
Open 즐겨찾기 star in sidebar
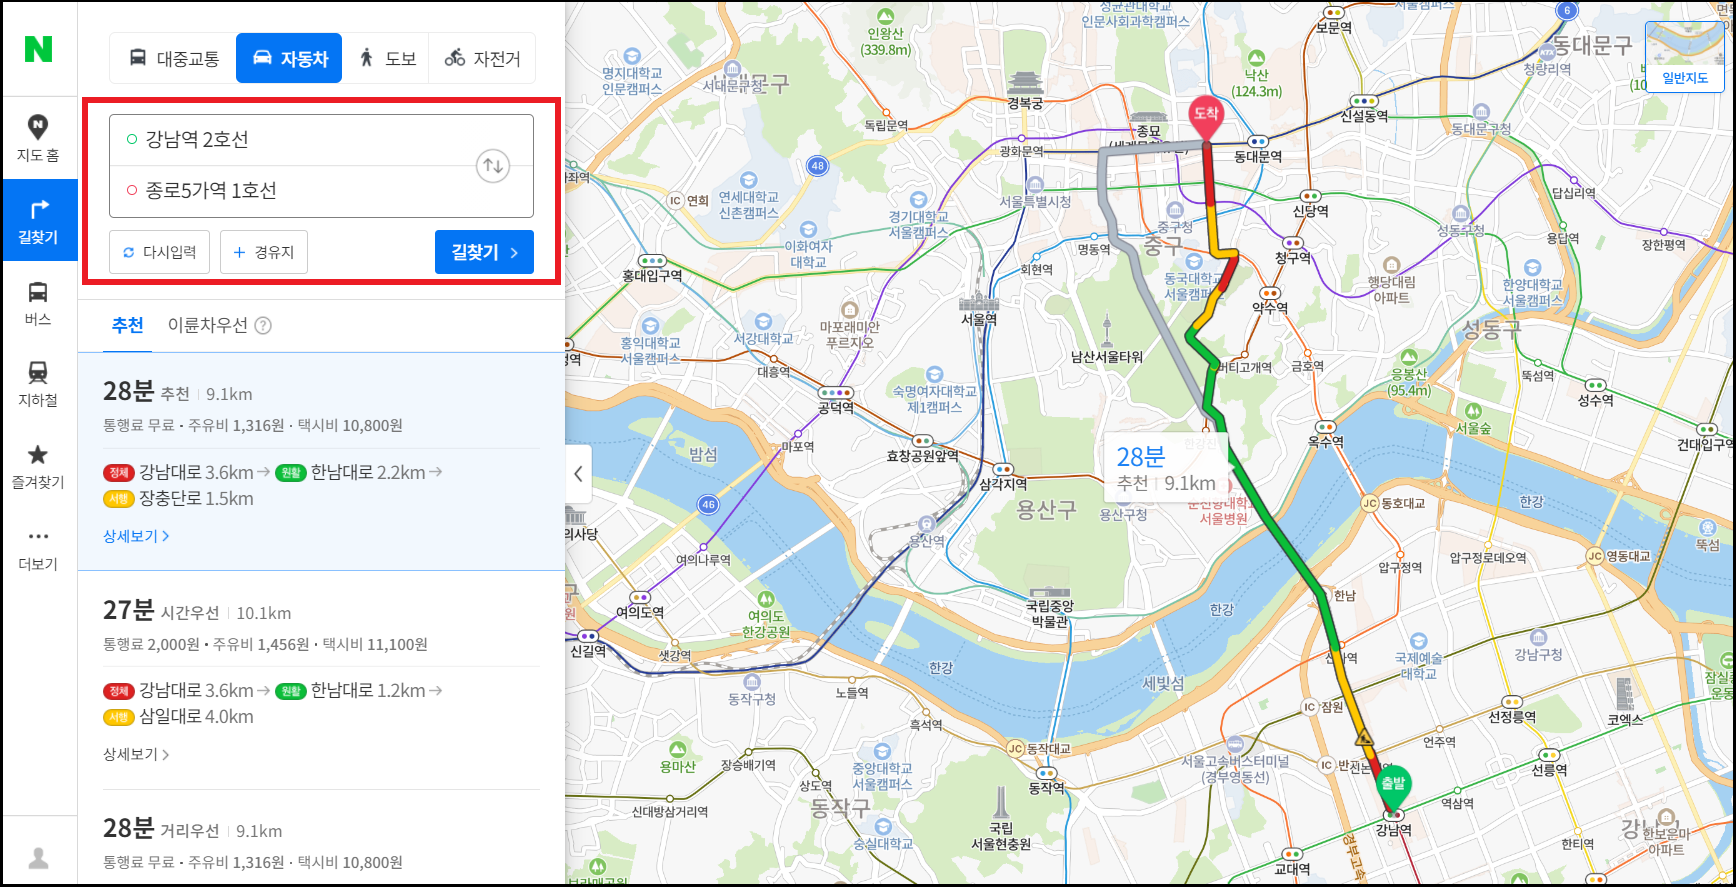(x=38, y=466)
